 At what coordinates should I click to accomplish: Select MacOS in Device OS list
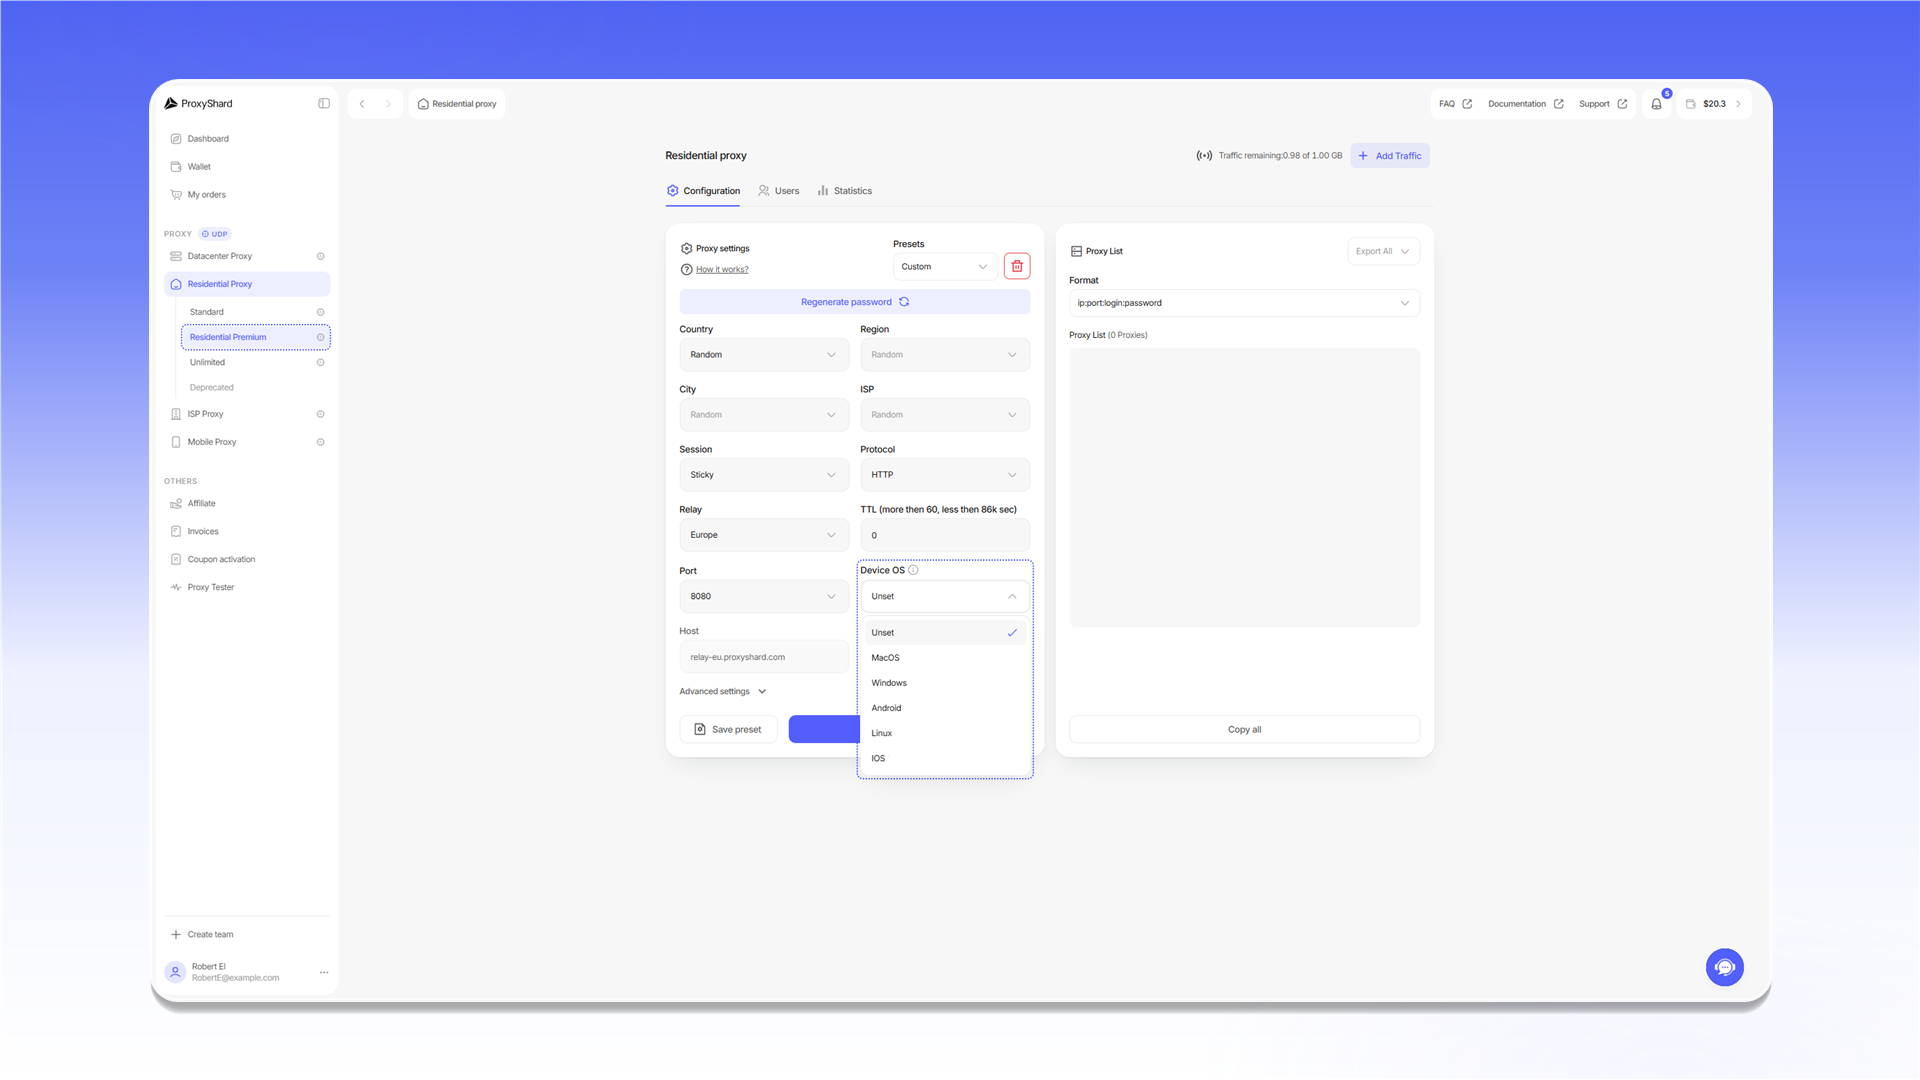tap(945, 658)
